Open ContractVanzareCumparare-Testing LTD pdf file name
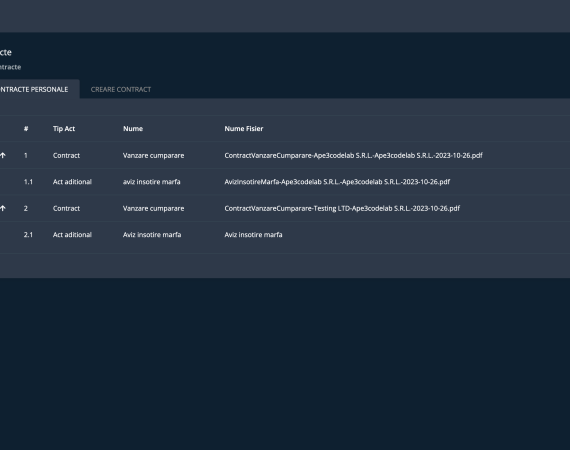Screen dimensions: 570x450 342,209
